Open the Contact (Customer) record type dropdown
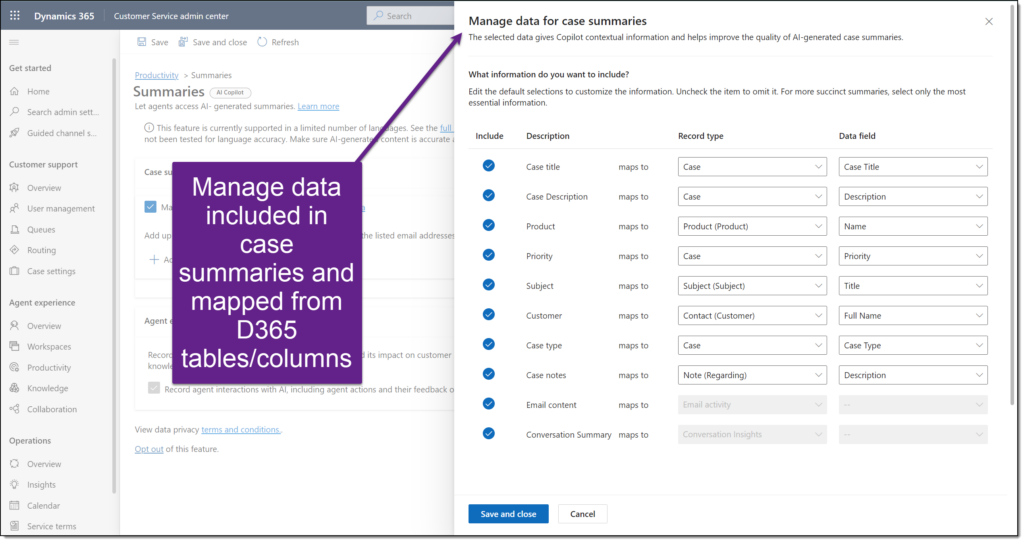Image resolution: width=1024 pixels, height=542 pixels. tap(752, 315)
